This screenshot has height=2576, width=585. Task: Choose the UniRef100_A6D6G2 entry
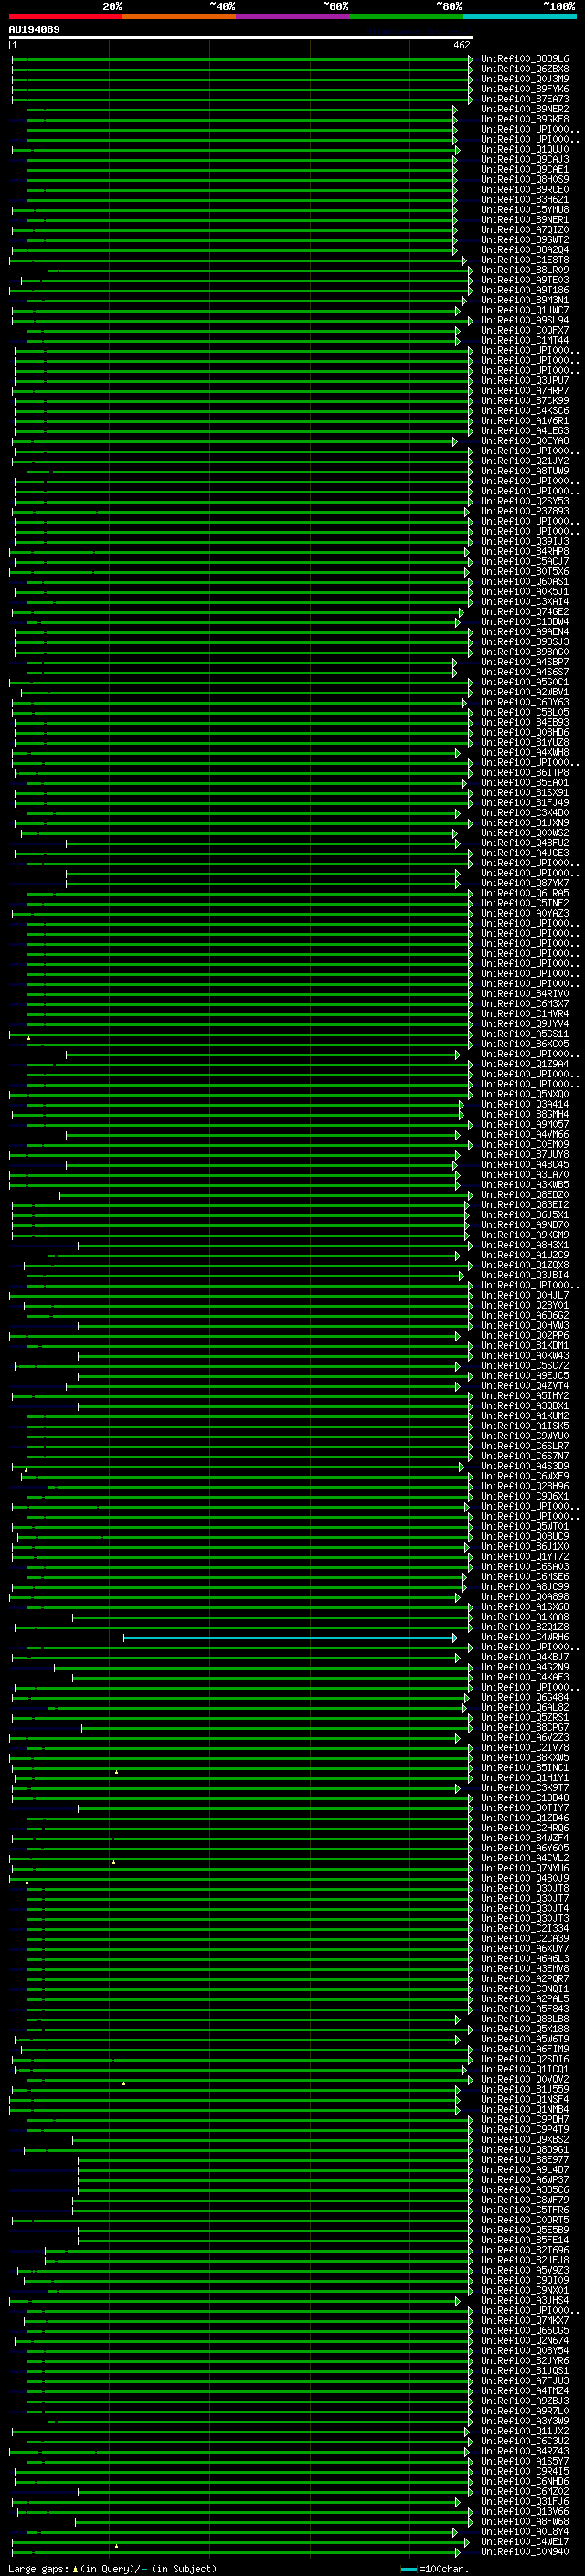click(525, 1315)
